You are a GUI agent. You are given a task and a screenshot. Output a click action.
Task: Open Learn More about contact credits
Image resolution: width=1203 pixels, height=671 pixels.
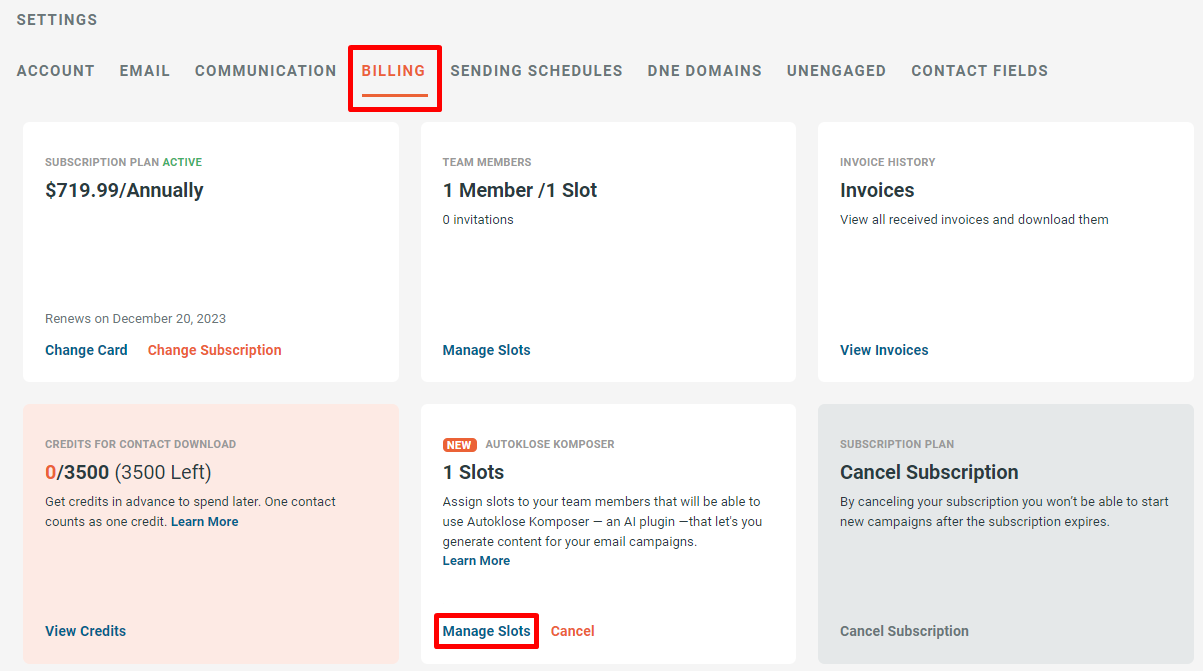click(x=204, y=521)
